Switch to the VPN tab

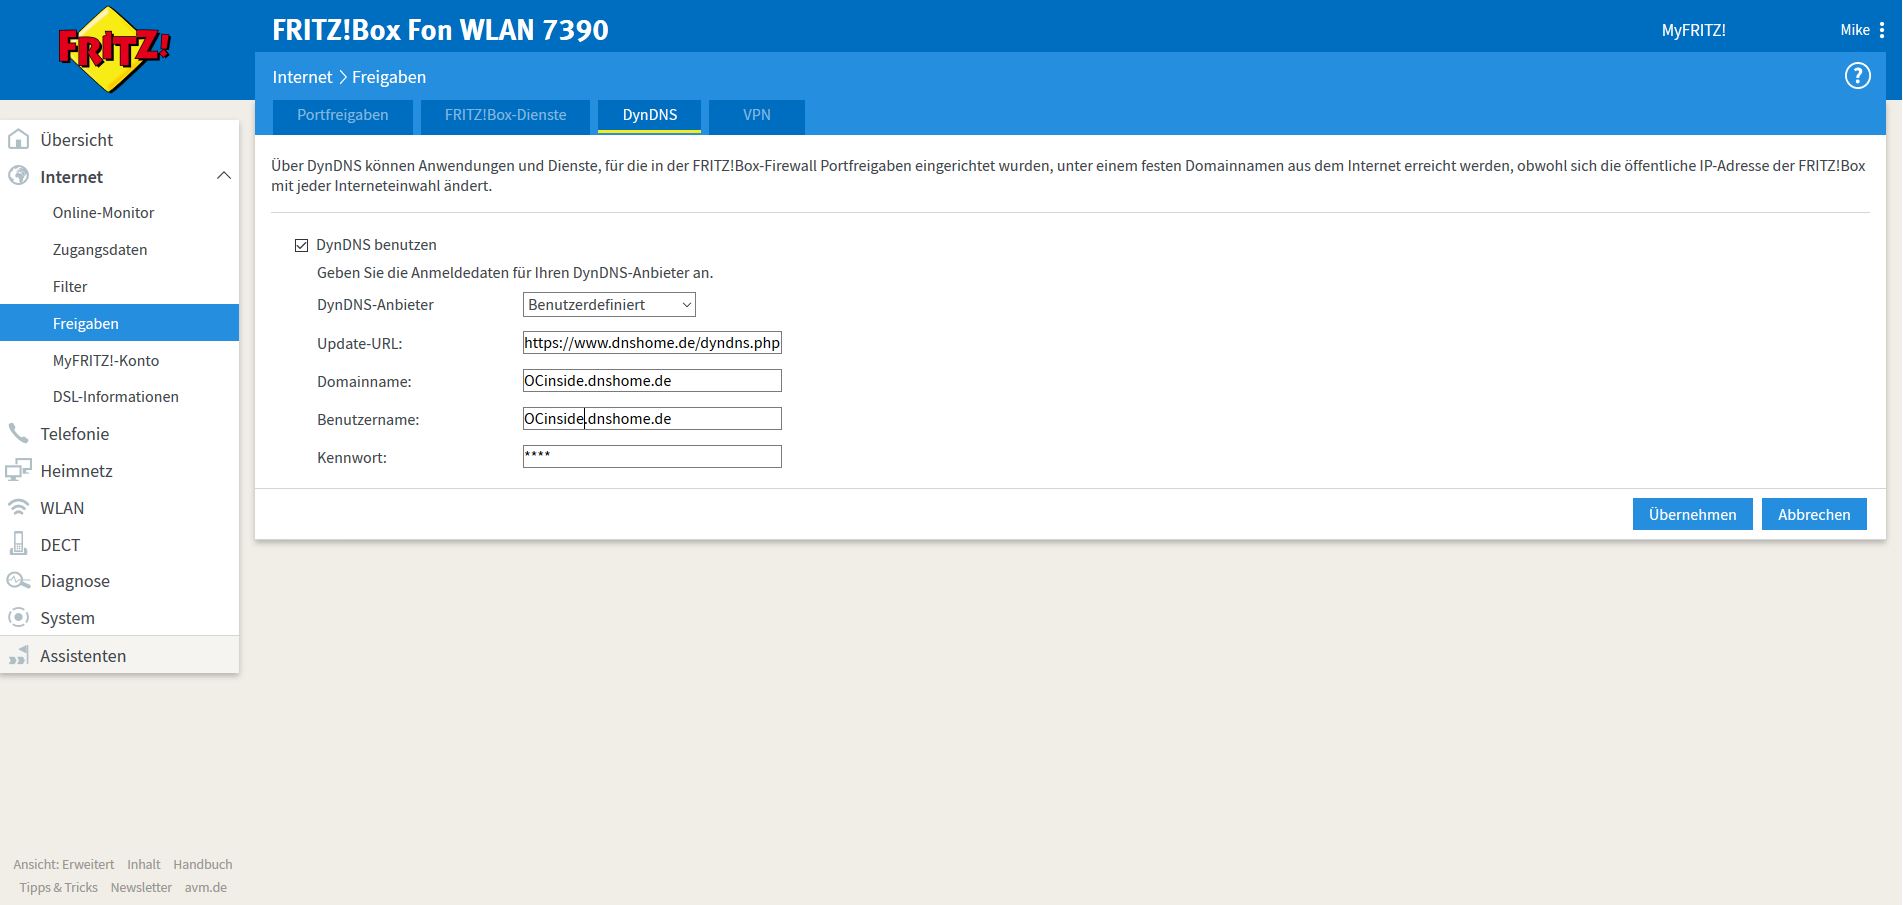[x=757, y=115]
